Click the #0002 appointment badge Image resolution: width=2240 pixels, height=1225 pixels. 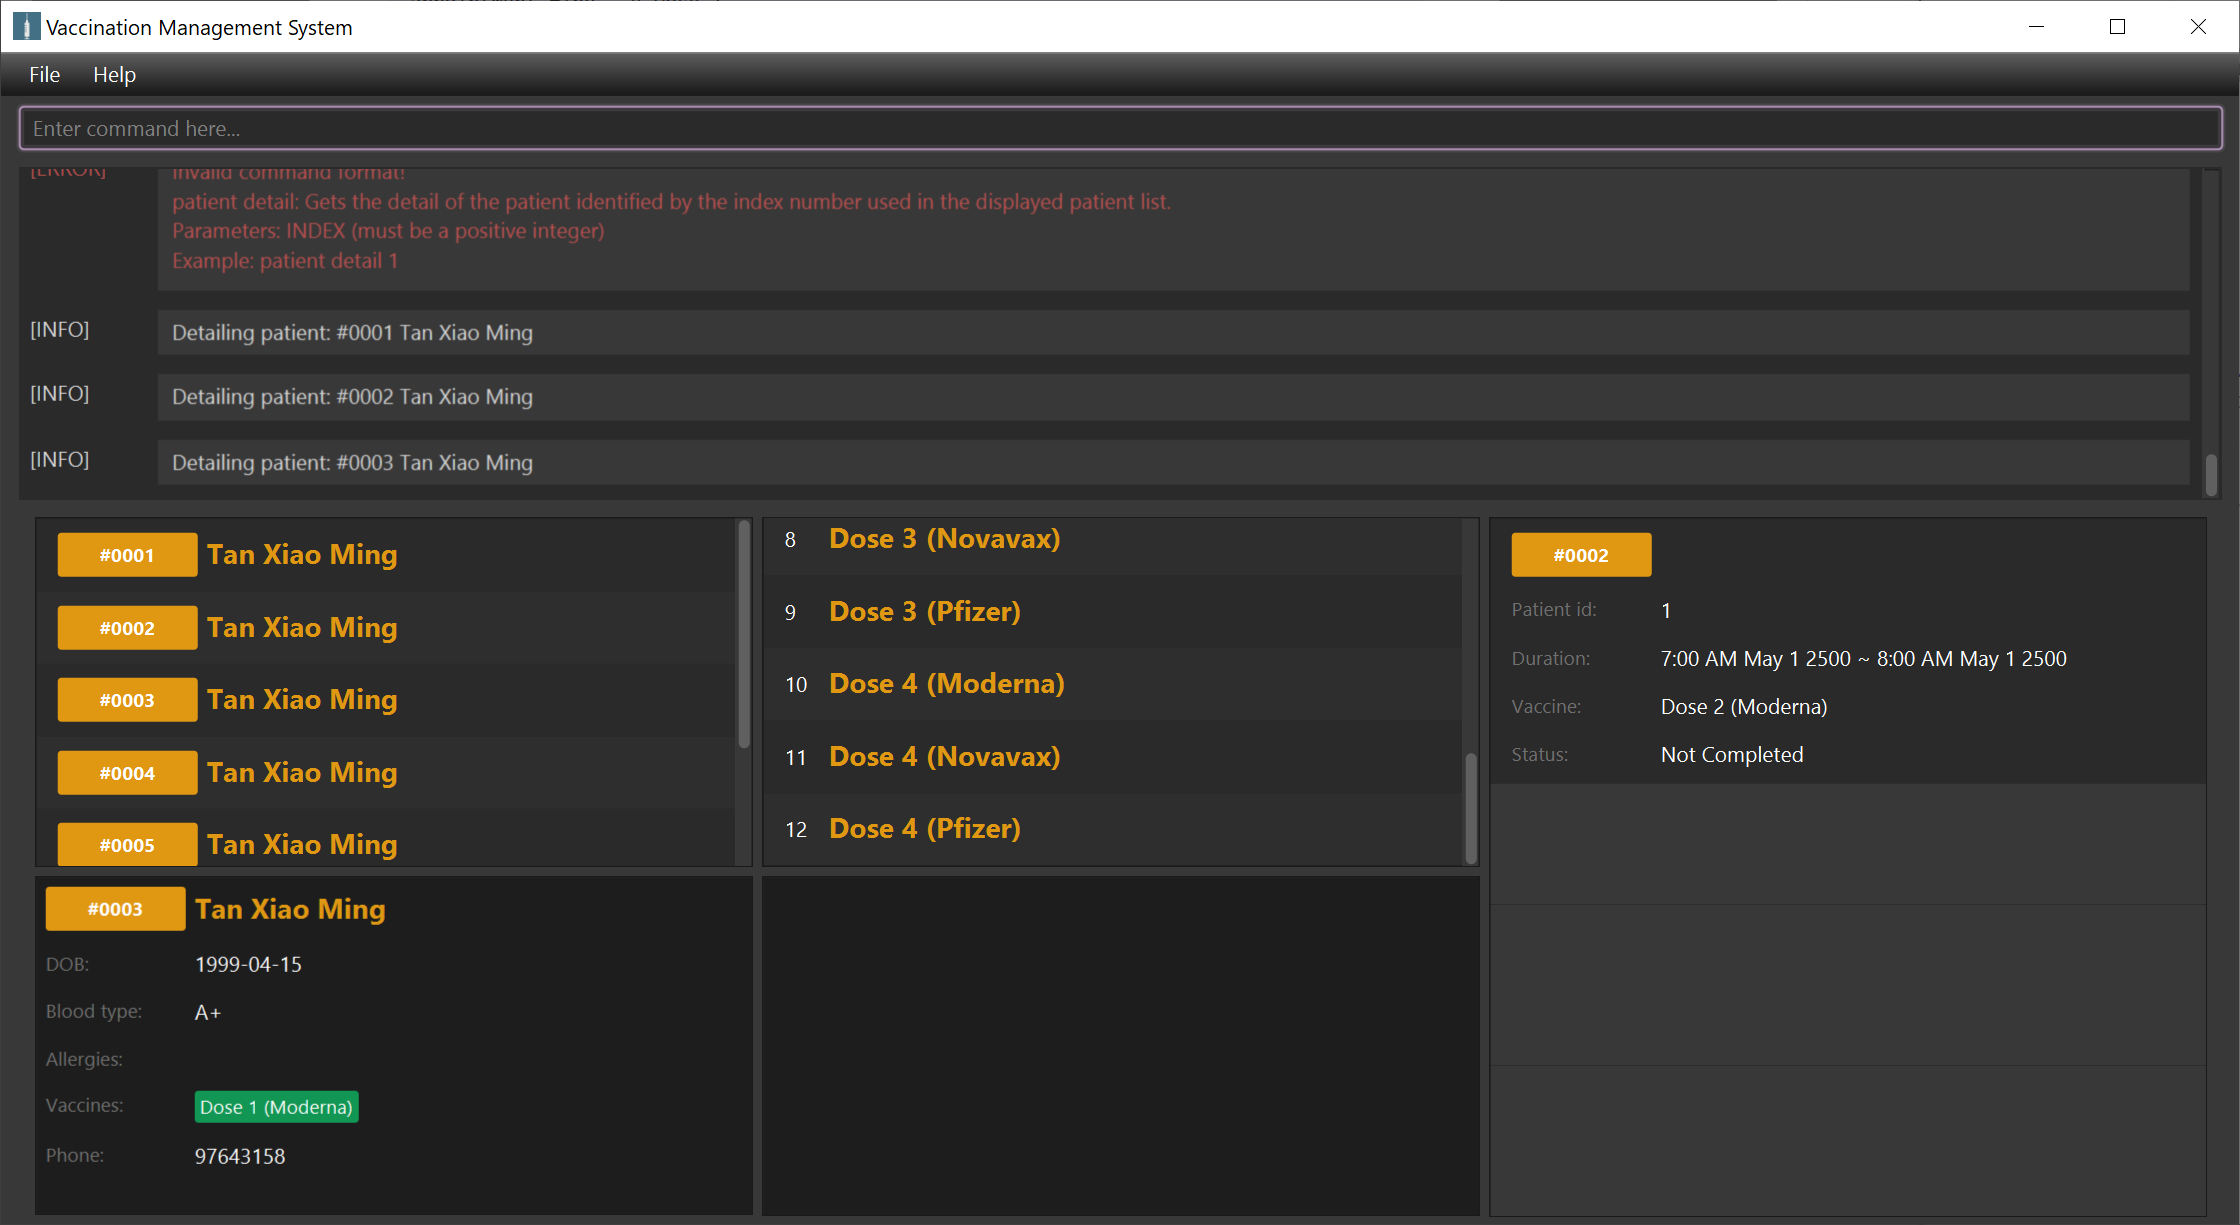(1580, 555)
